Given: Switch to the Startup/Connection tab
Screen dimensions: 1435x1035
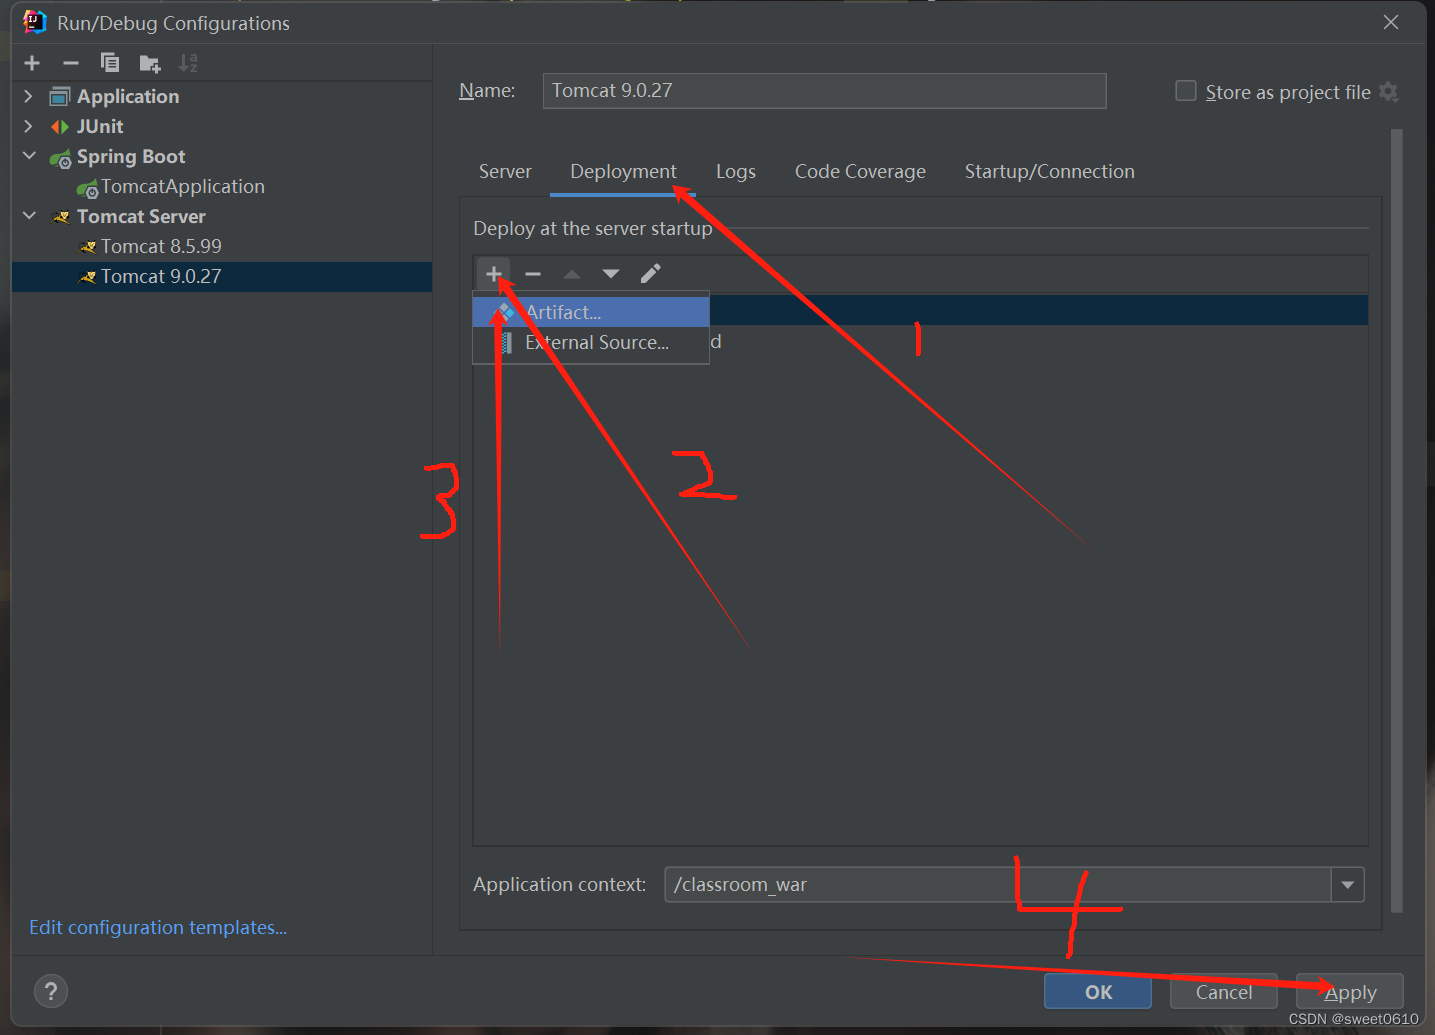Looking at the screenshot, I should coord(1049,171).
